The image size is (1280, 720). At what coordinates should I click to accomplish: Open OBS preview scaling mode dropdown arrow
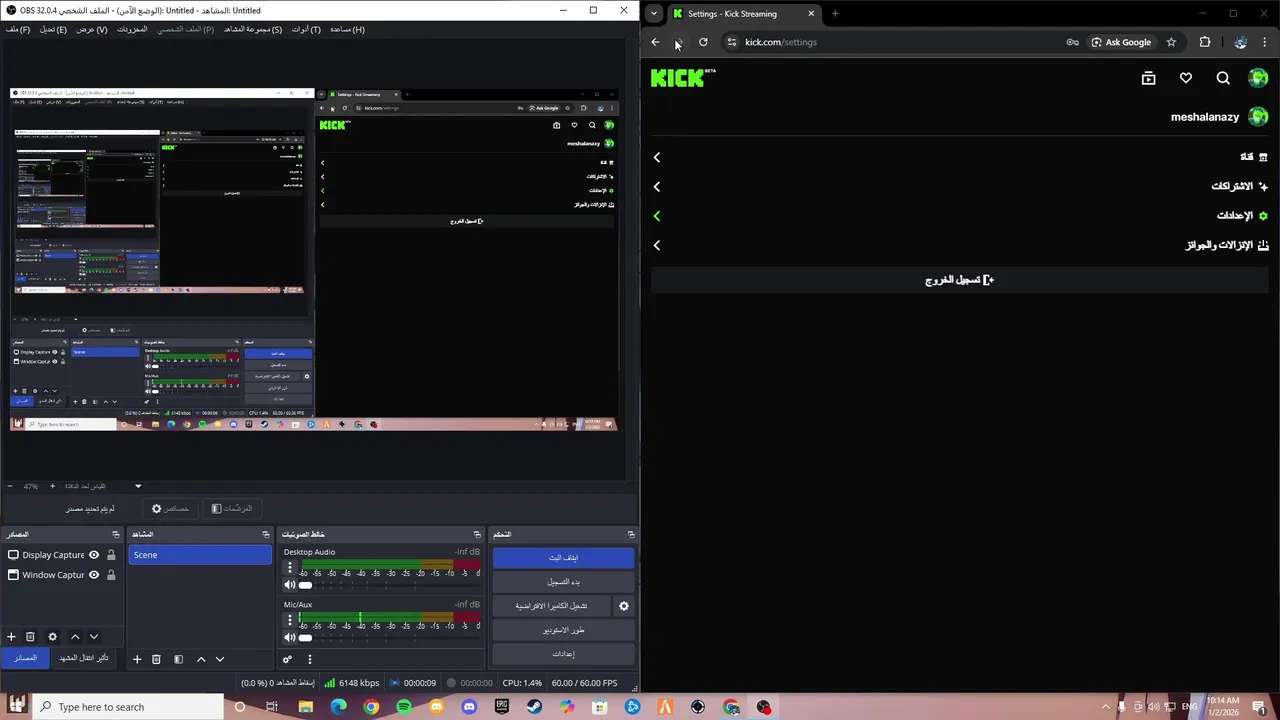138,486
